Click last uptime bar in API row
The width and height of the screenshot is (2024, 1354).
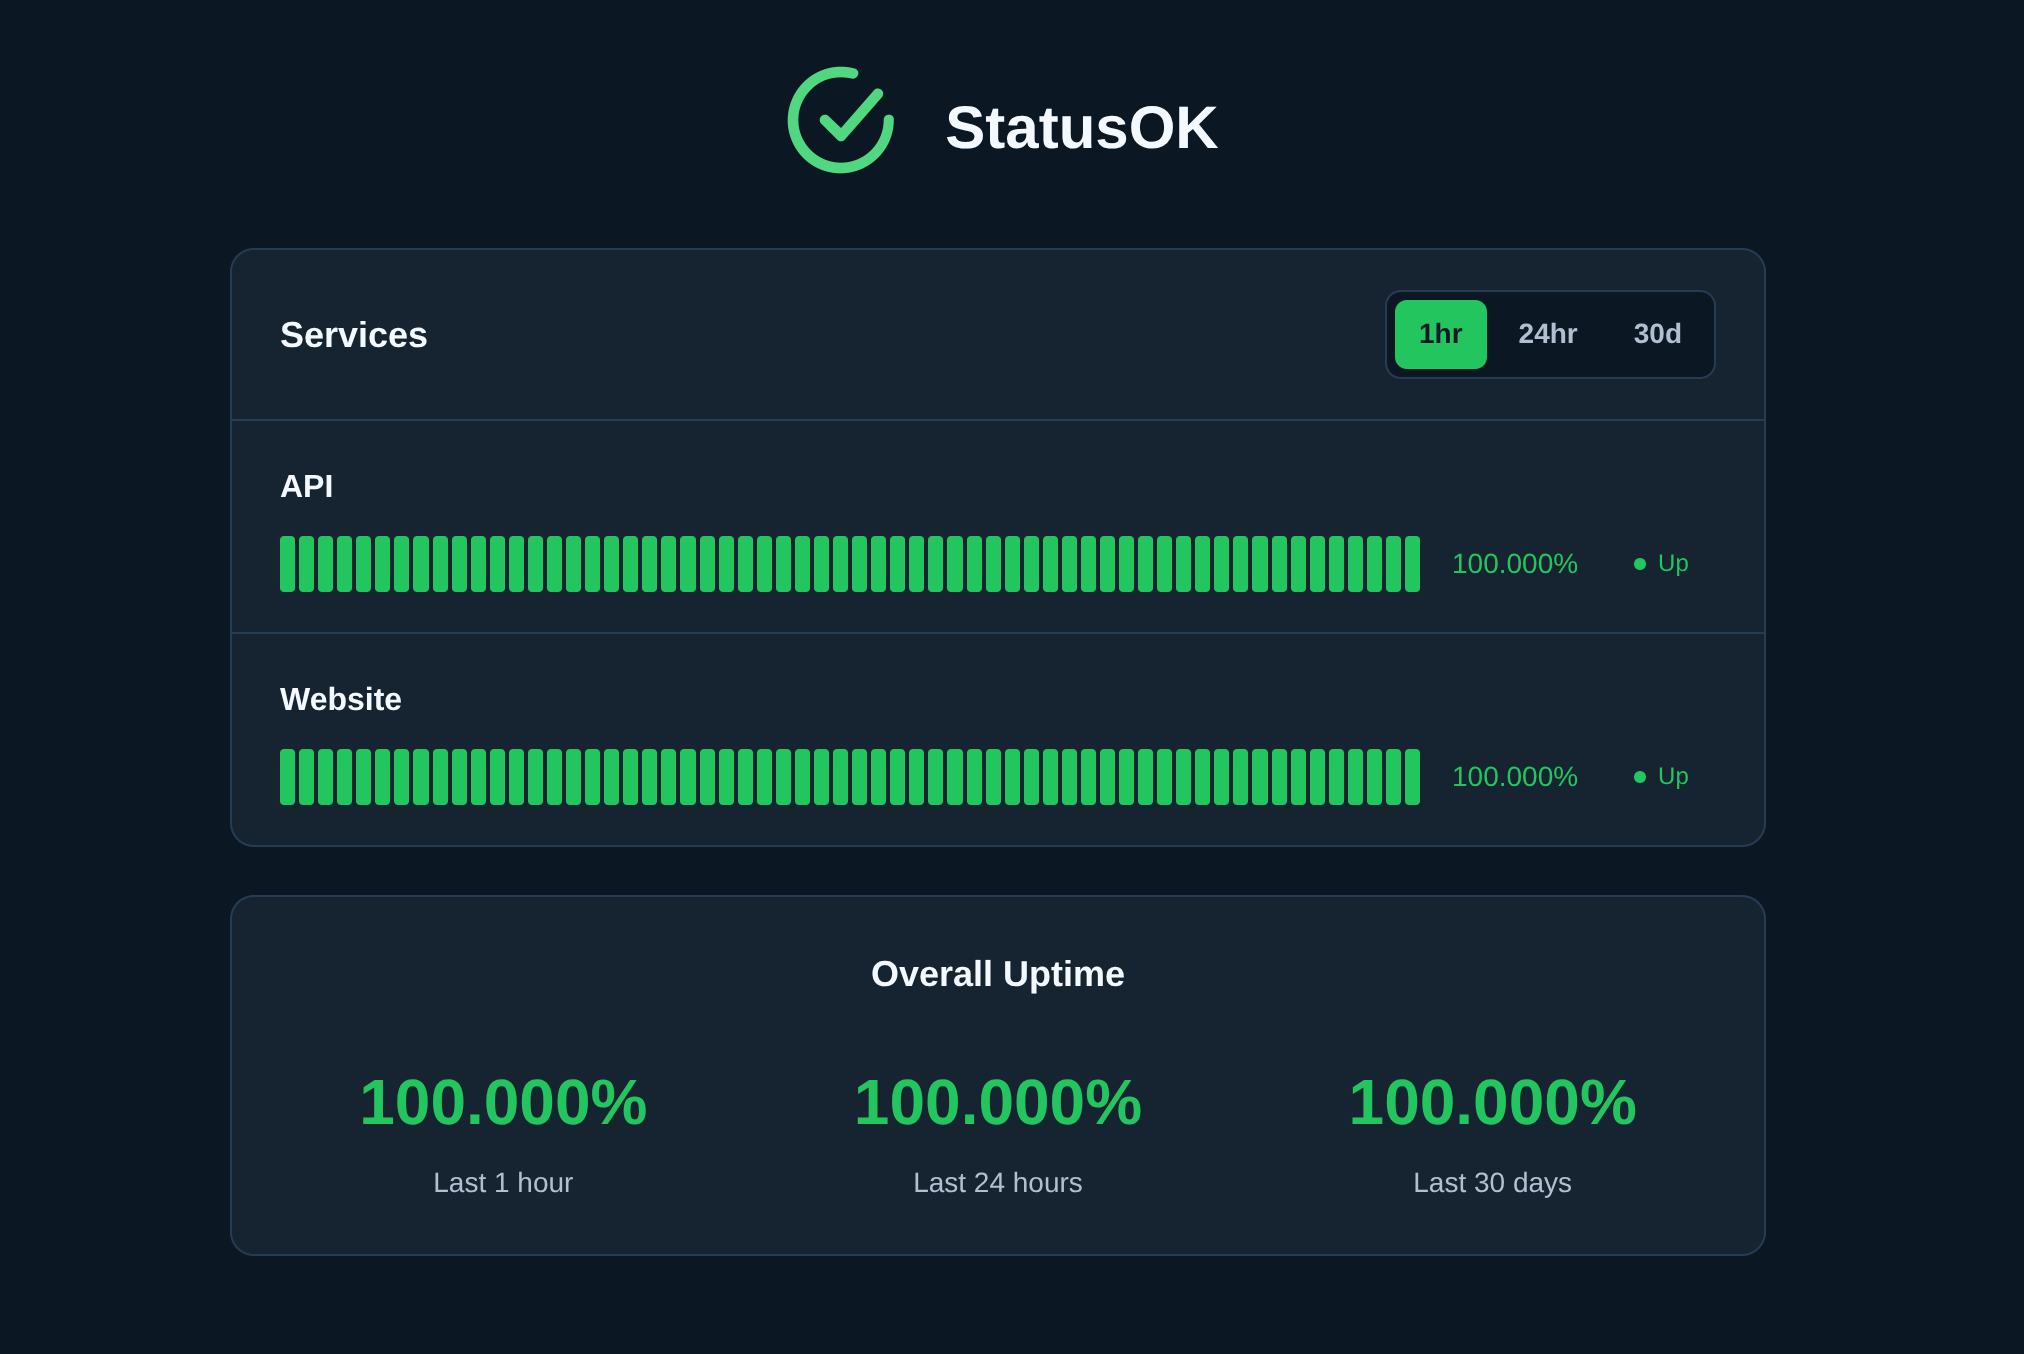click(1412, 564)
